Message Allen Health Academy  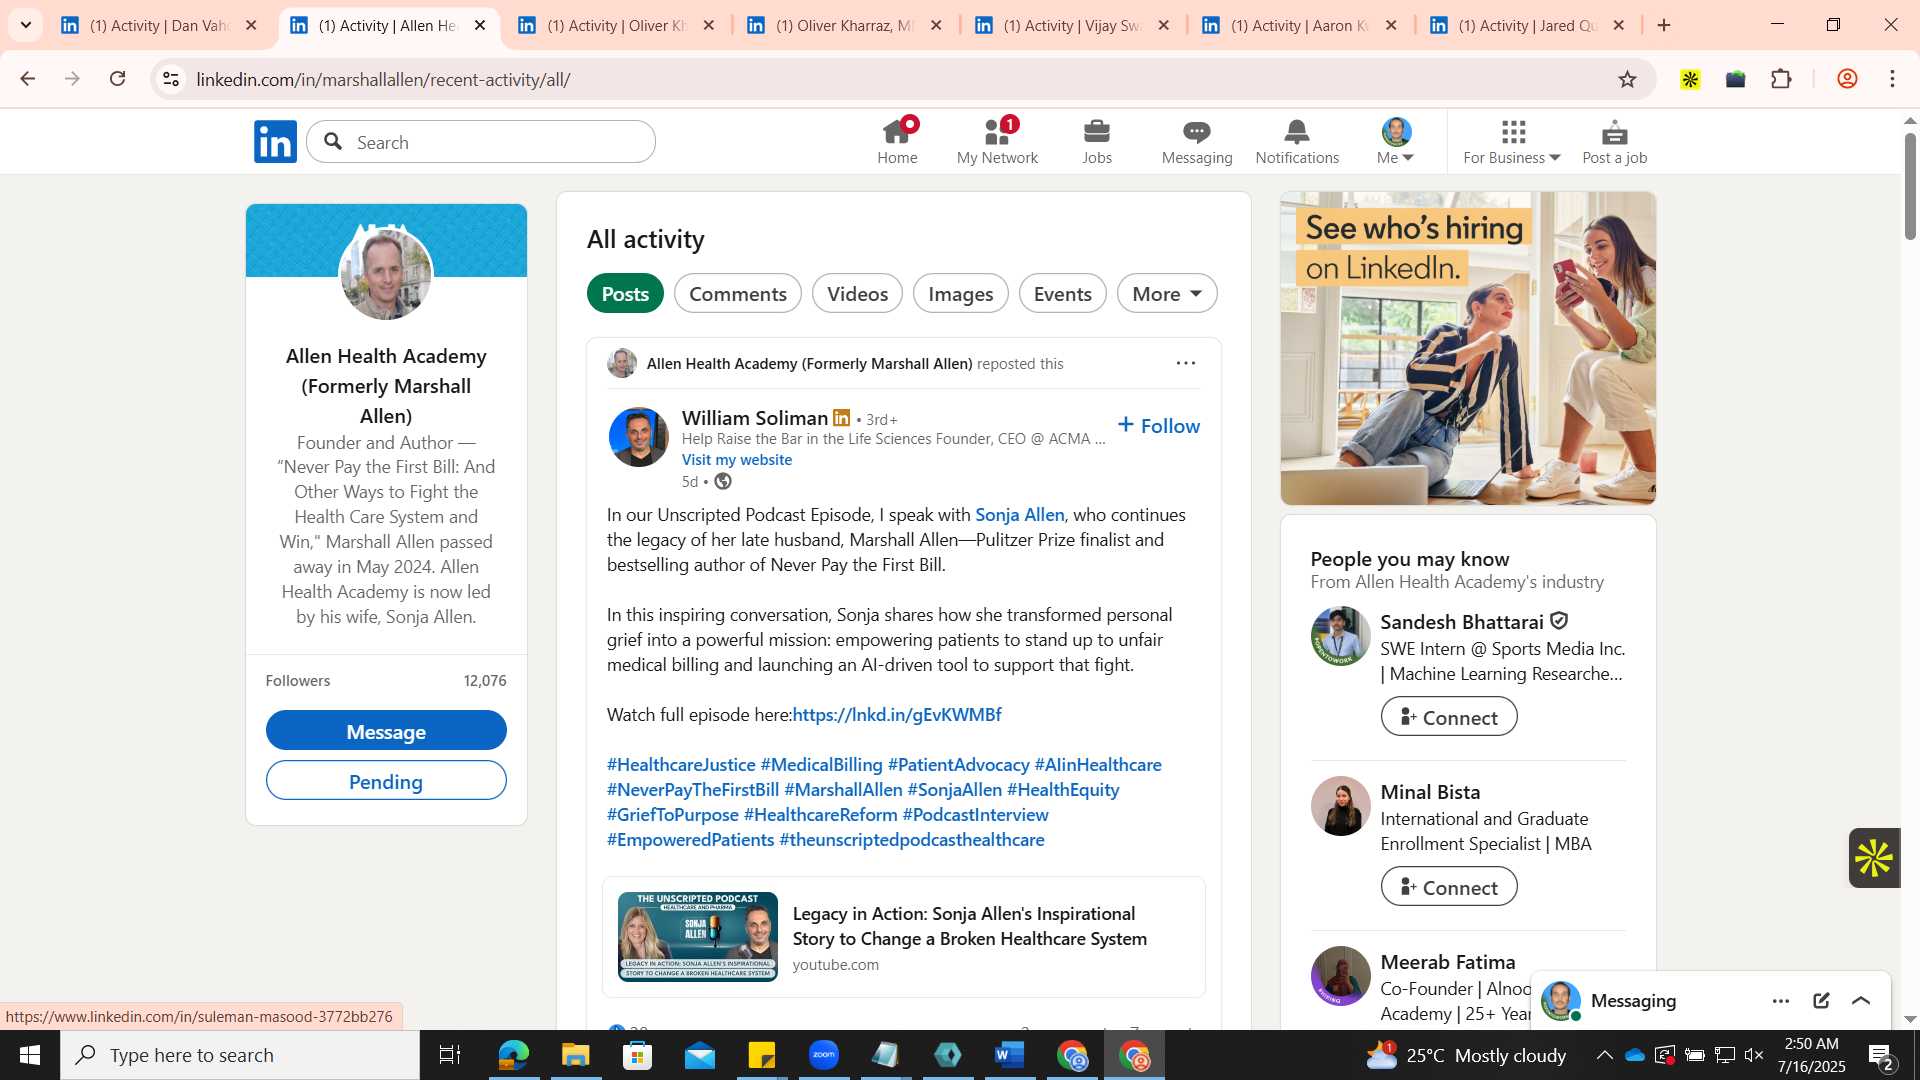[x=386, y=731]
